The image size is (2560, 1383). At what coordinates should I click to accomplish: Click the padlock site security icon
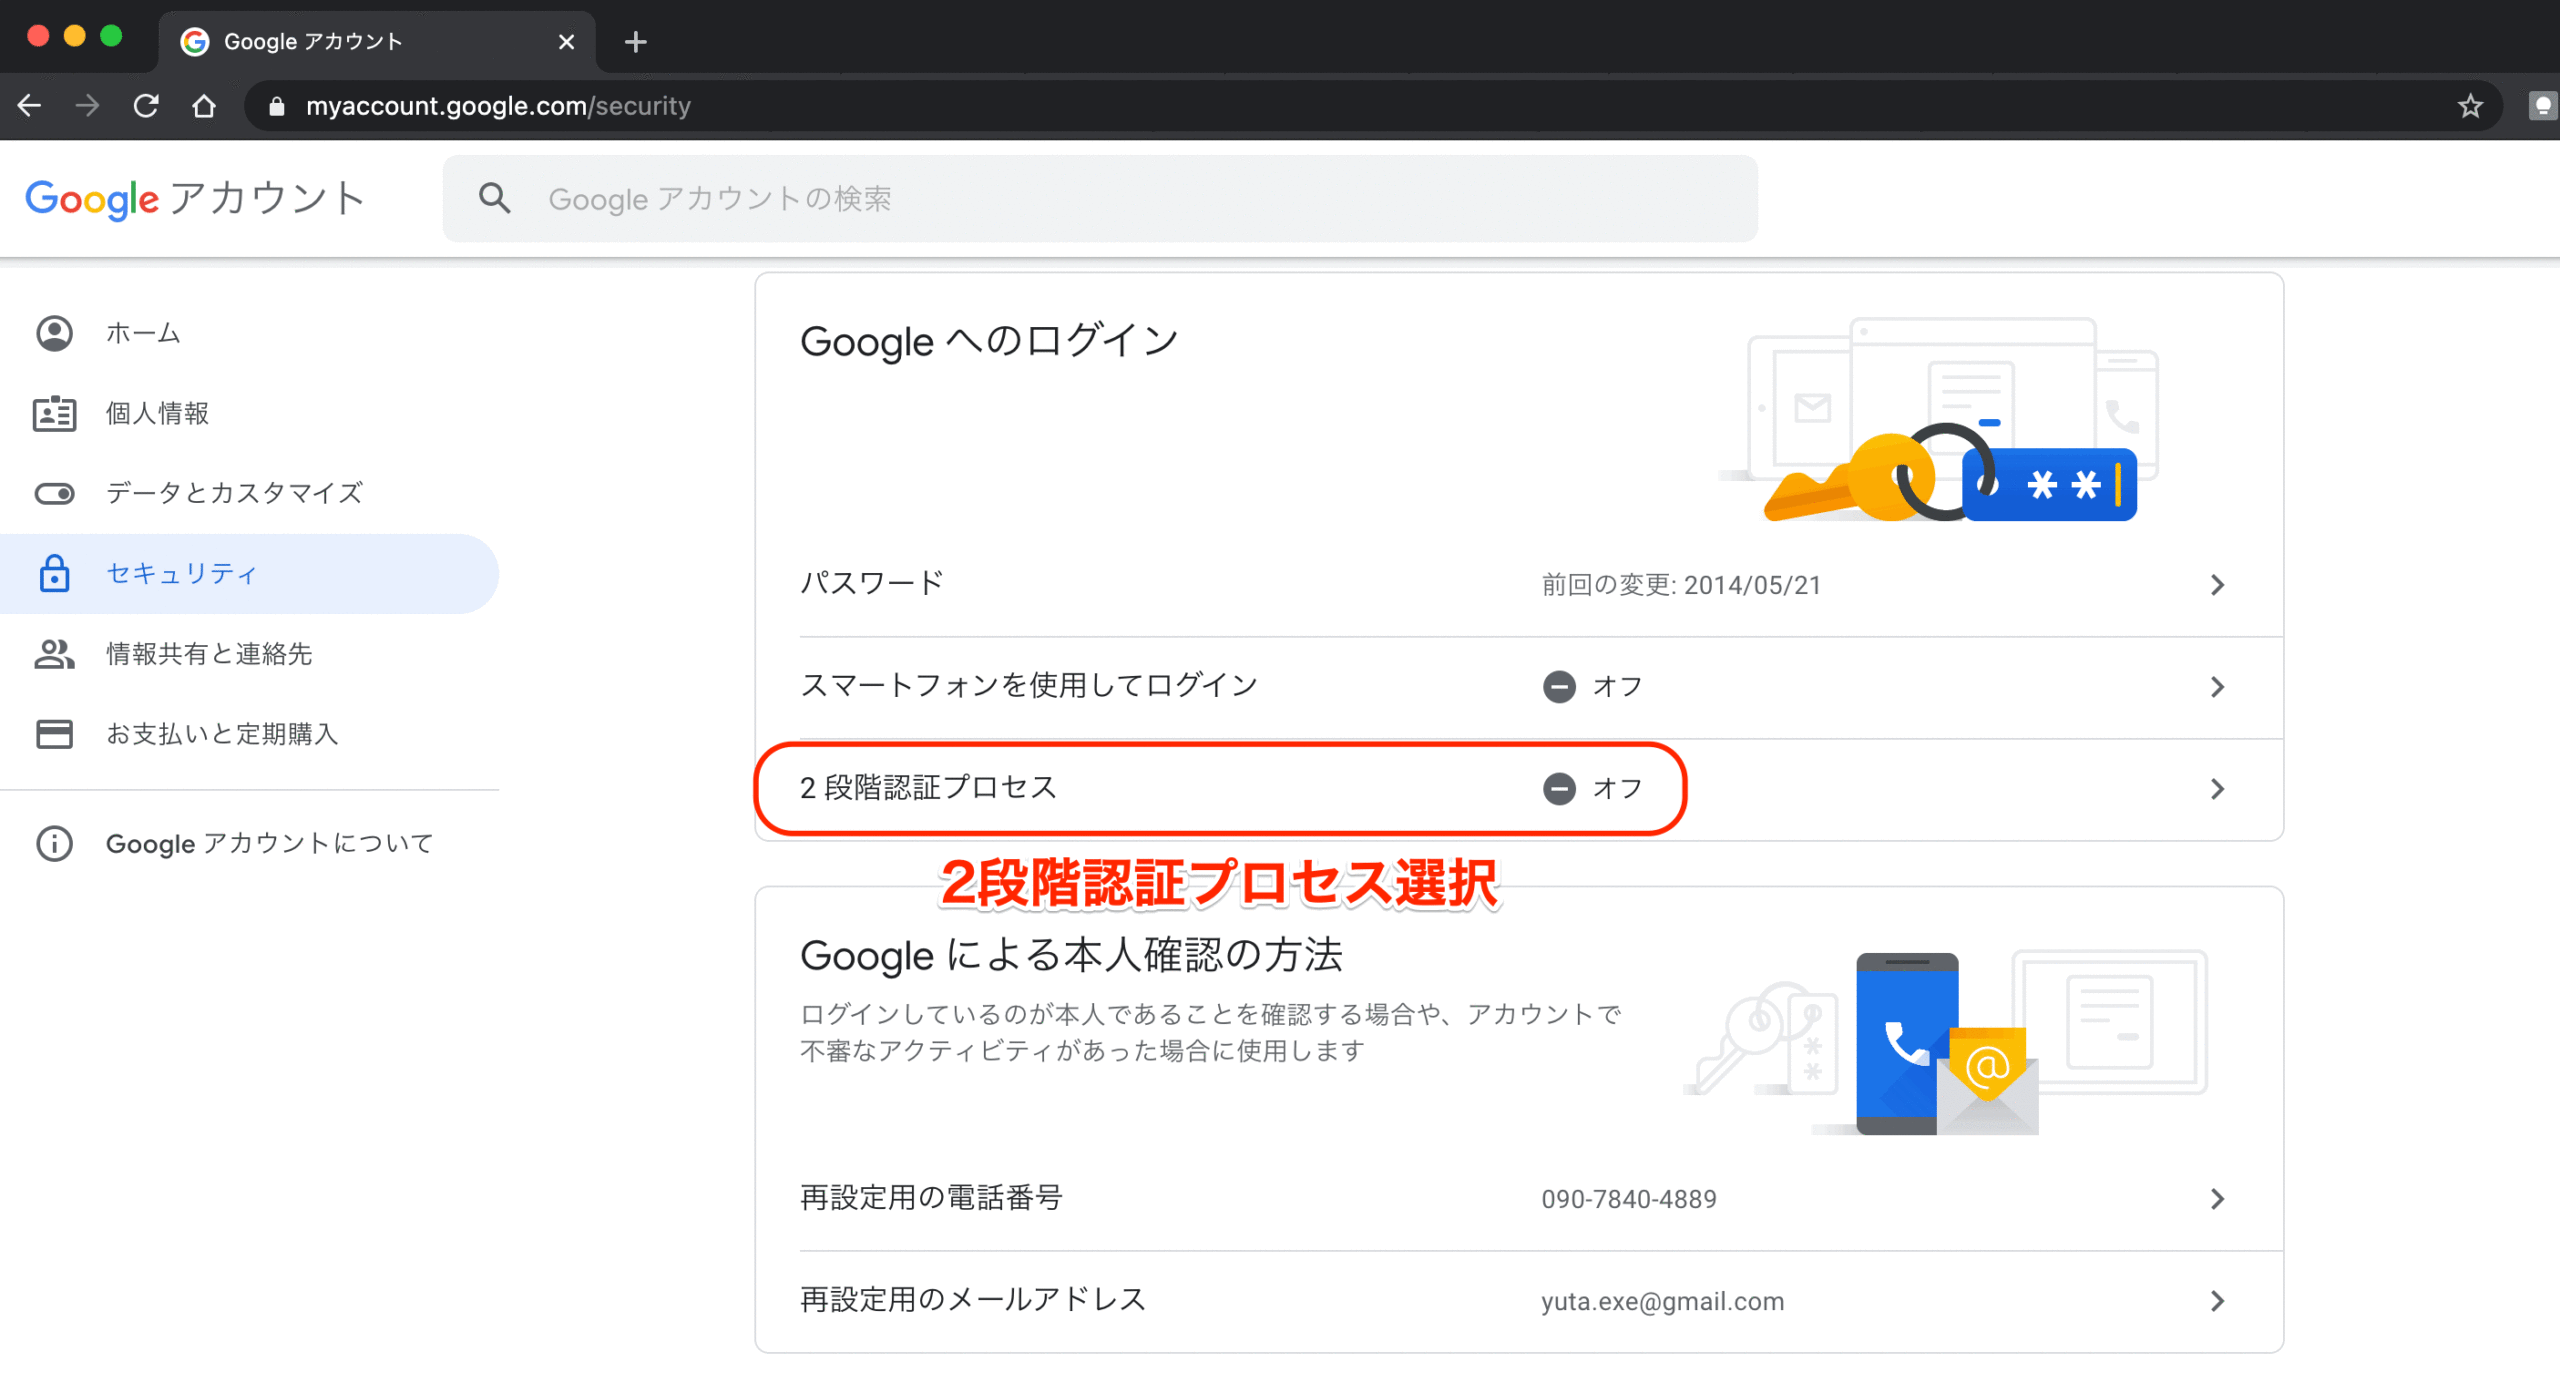[277, 106]
